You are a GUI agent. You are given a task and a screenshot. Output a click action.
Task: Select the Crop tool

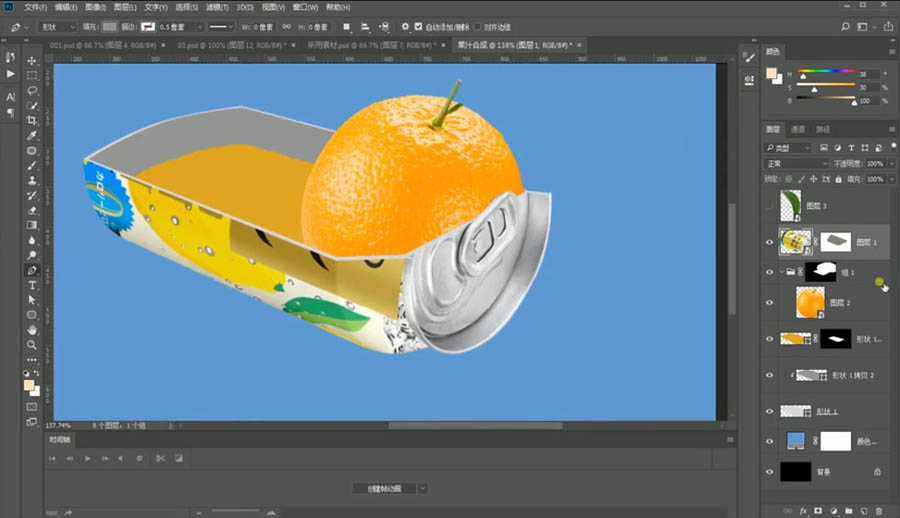[32, 120]
